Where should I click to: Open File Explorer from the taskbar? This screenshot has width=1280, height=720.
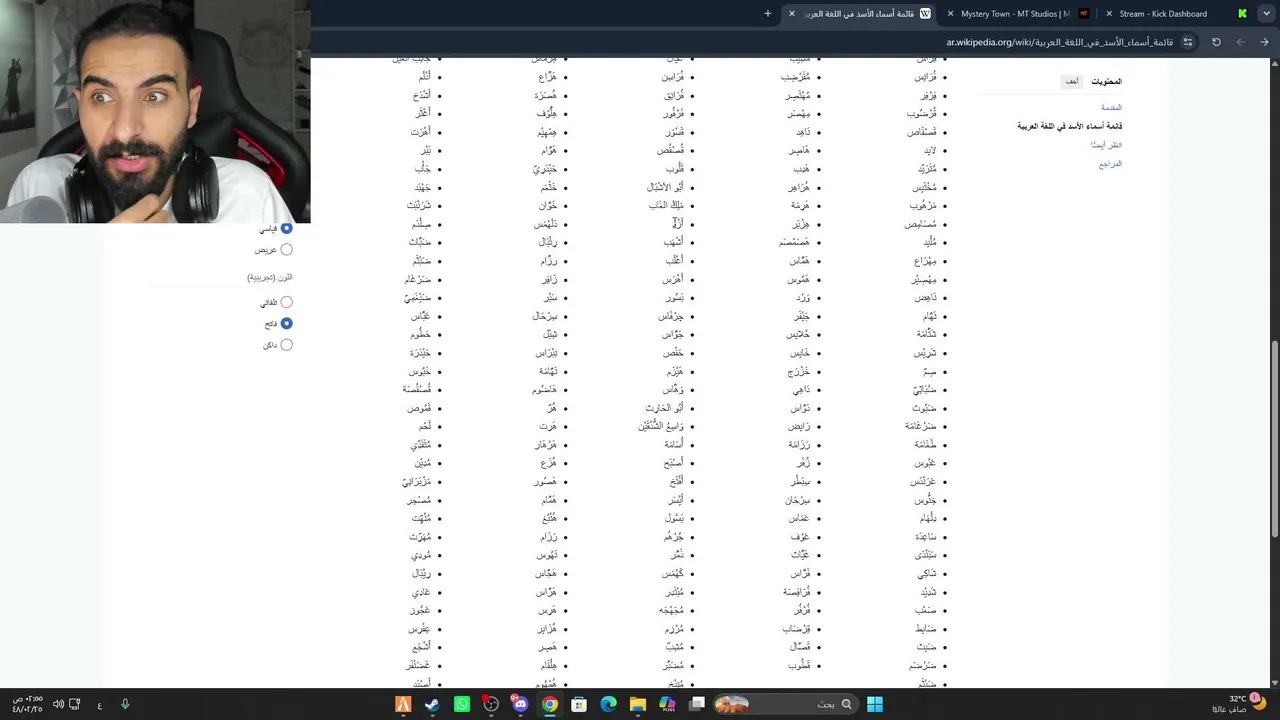pos(638,704)
